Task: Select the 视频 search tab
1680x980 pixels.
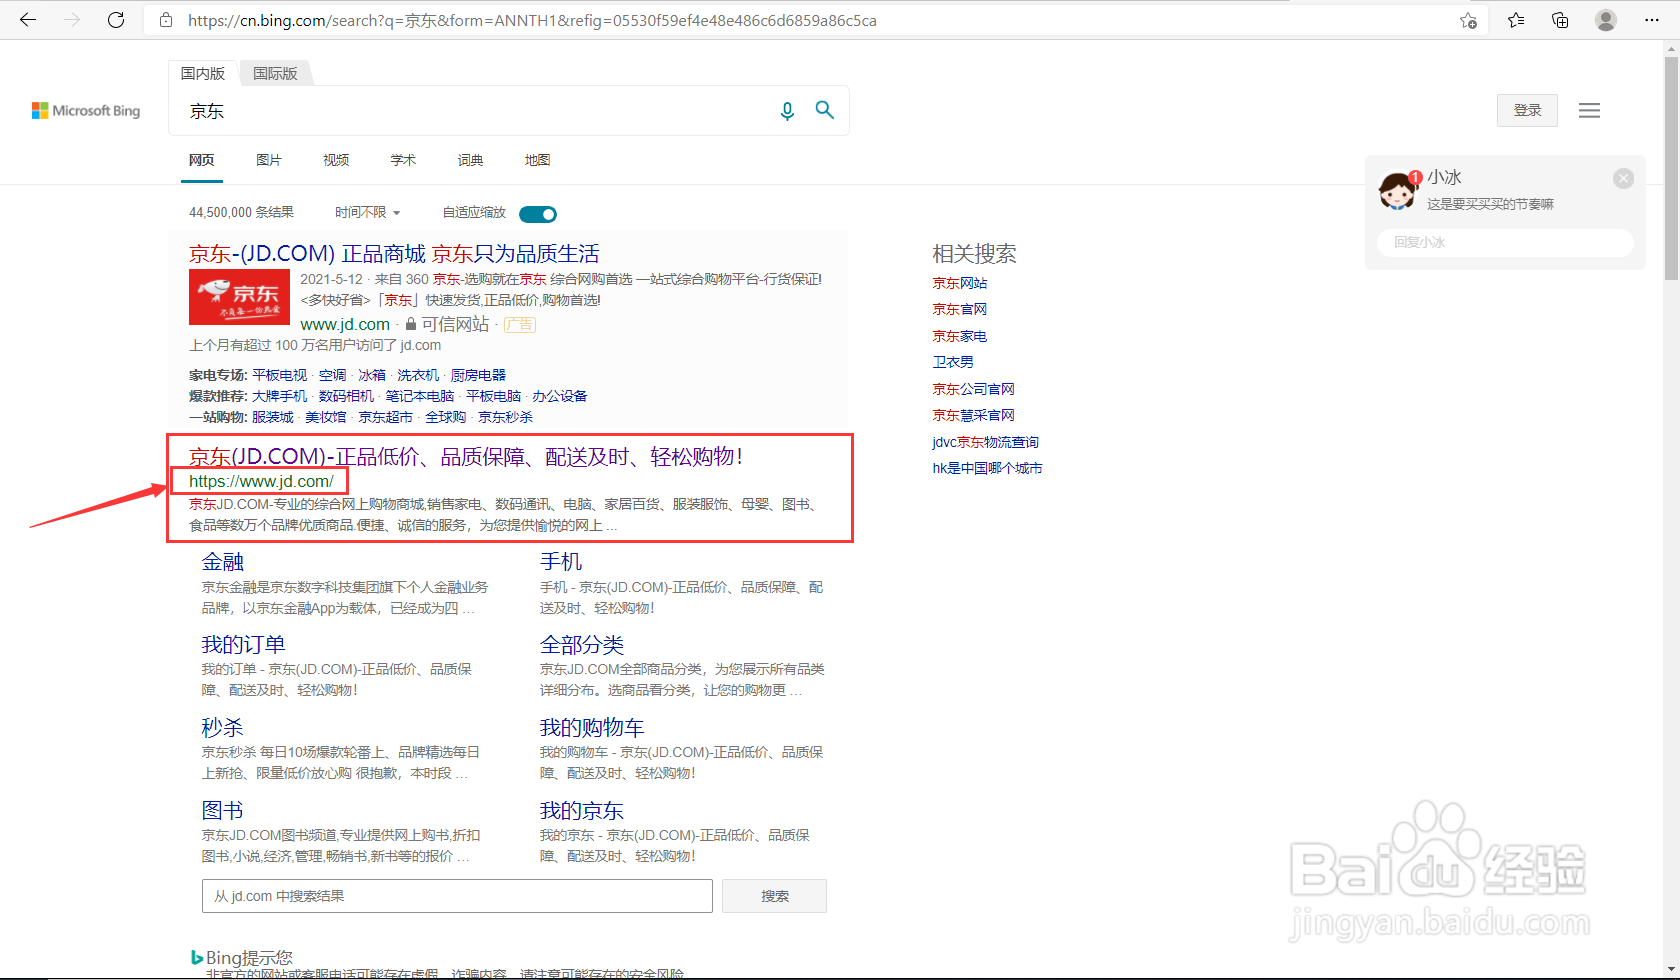Action: 336,160
